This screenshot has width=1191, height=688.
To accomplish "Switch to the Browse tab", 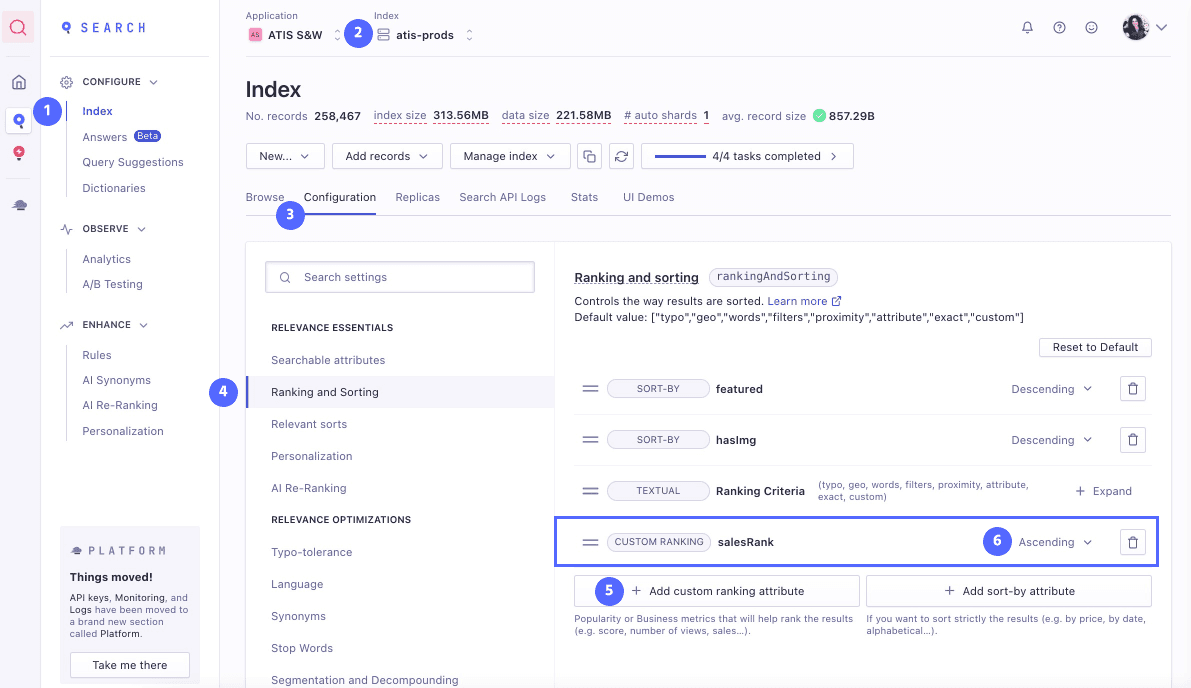I will [x=265, y=197].
